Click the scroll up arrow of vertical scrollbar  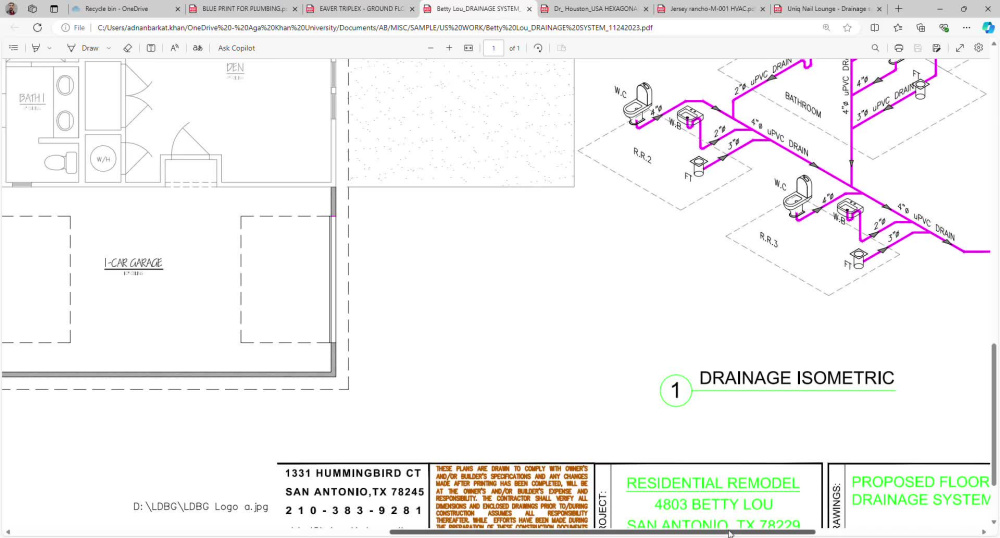coord(994,43)
